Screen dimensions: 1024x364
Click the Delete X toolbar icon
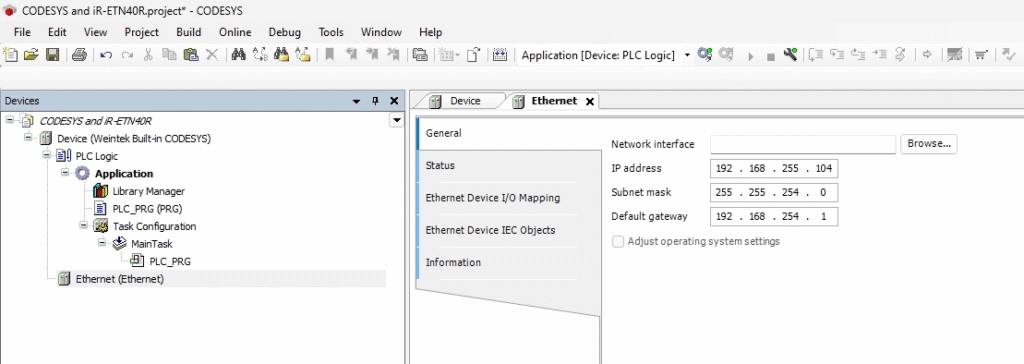tap(212, 56)
